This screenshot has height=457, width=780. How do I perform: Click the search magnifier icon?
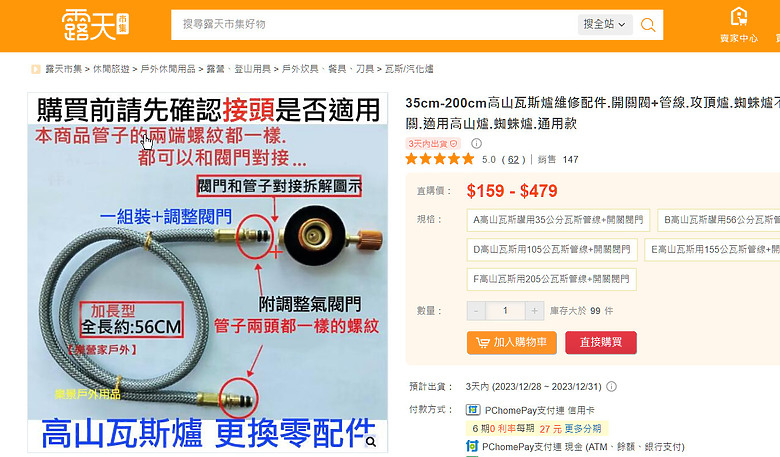648,24
